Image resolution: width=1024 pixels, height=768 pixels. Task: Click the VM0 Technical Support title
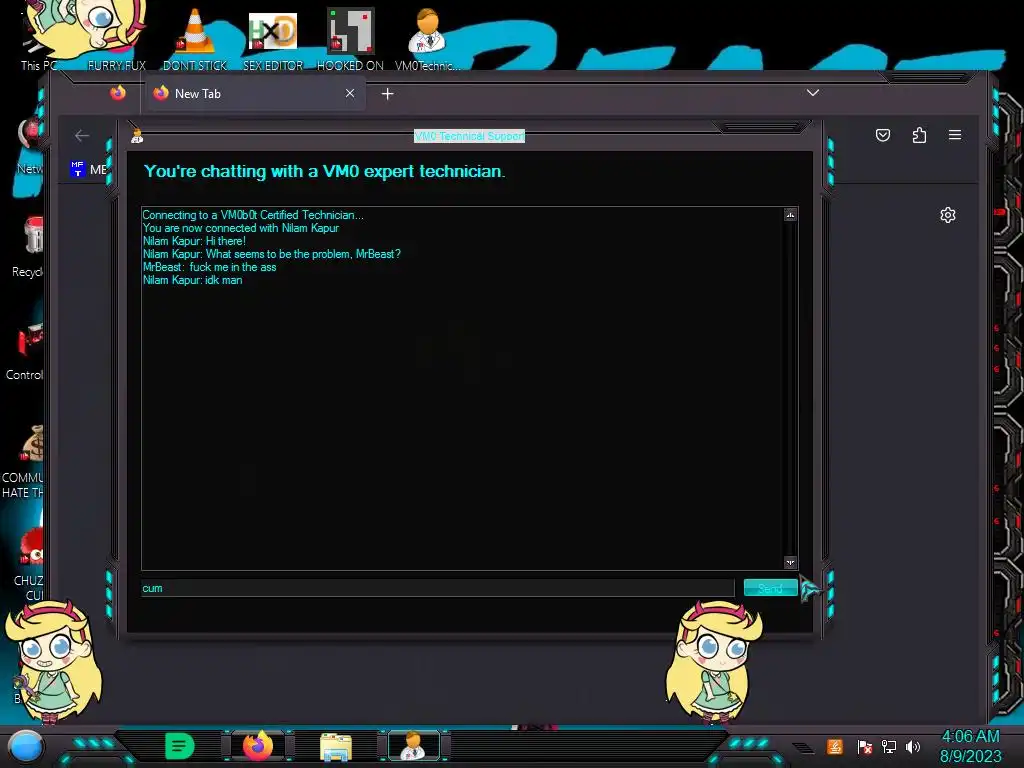(x=469, y=136)
